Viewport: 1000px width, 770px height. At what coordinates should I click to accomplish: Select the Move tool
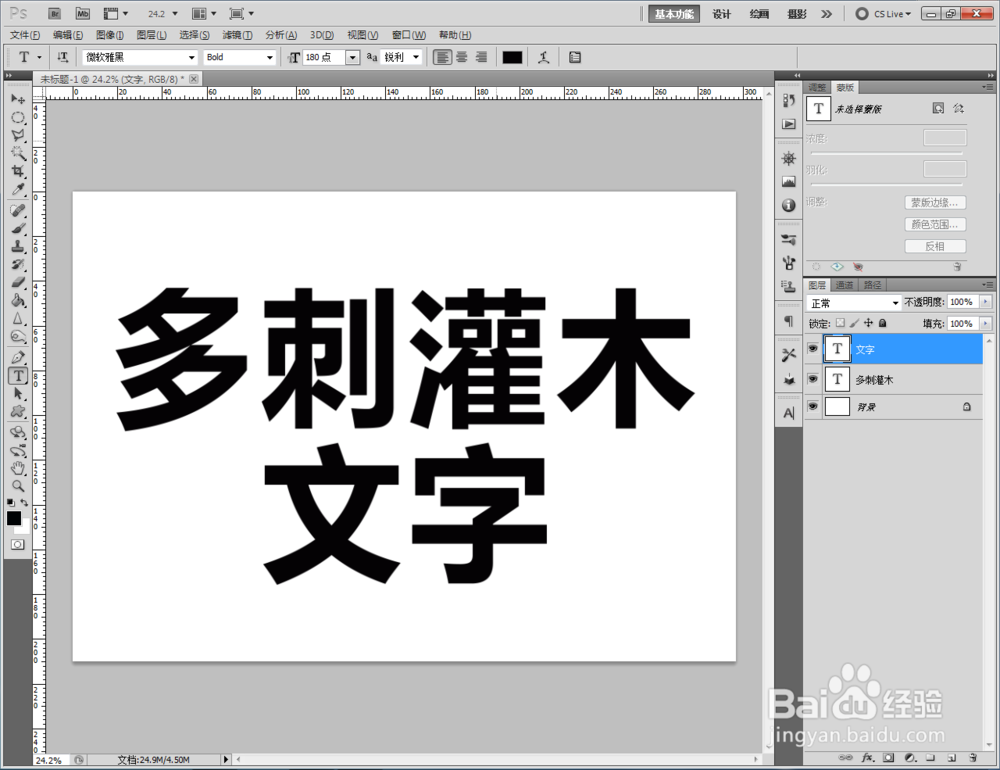tap(18, 99)
